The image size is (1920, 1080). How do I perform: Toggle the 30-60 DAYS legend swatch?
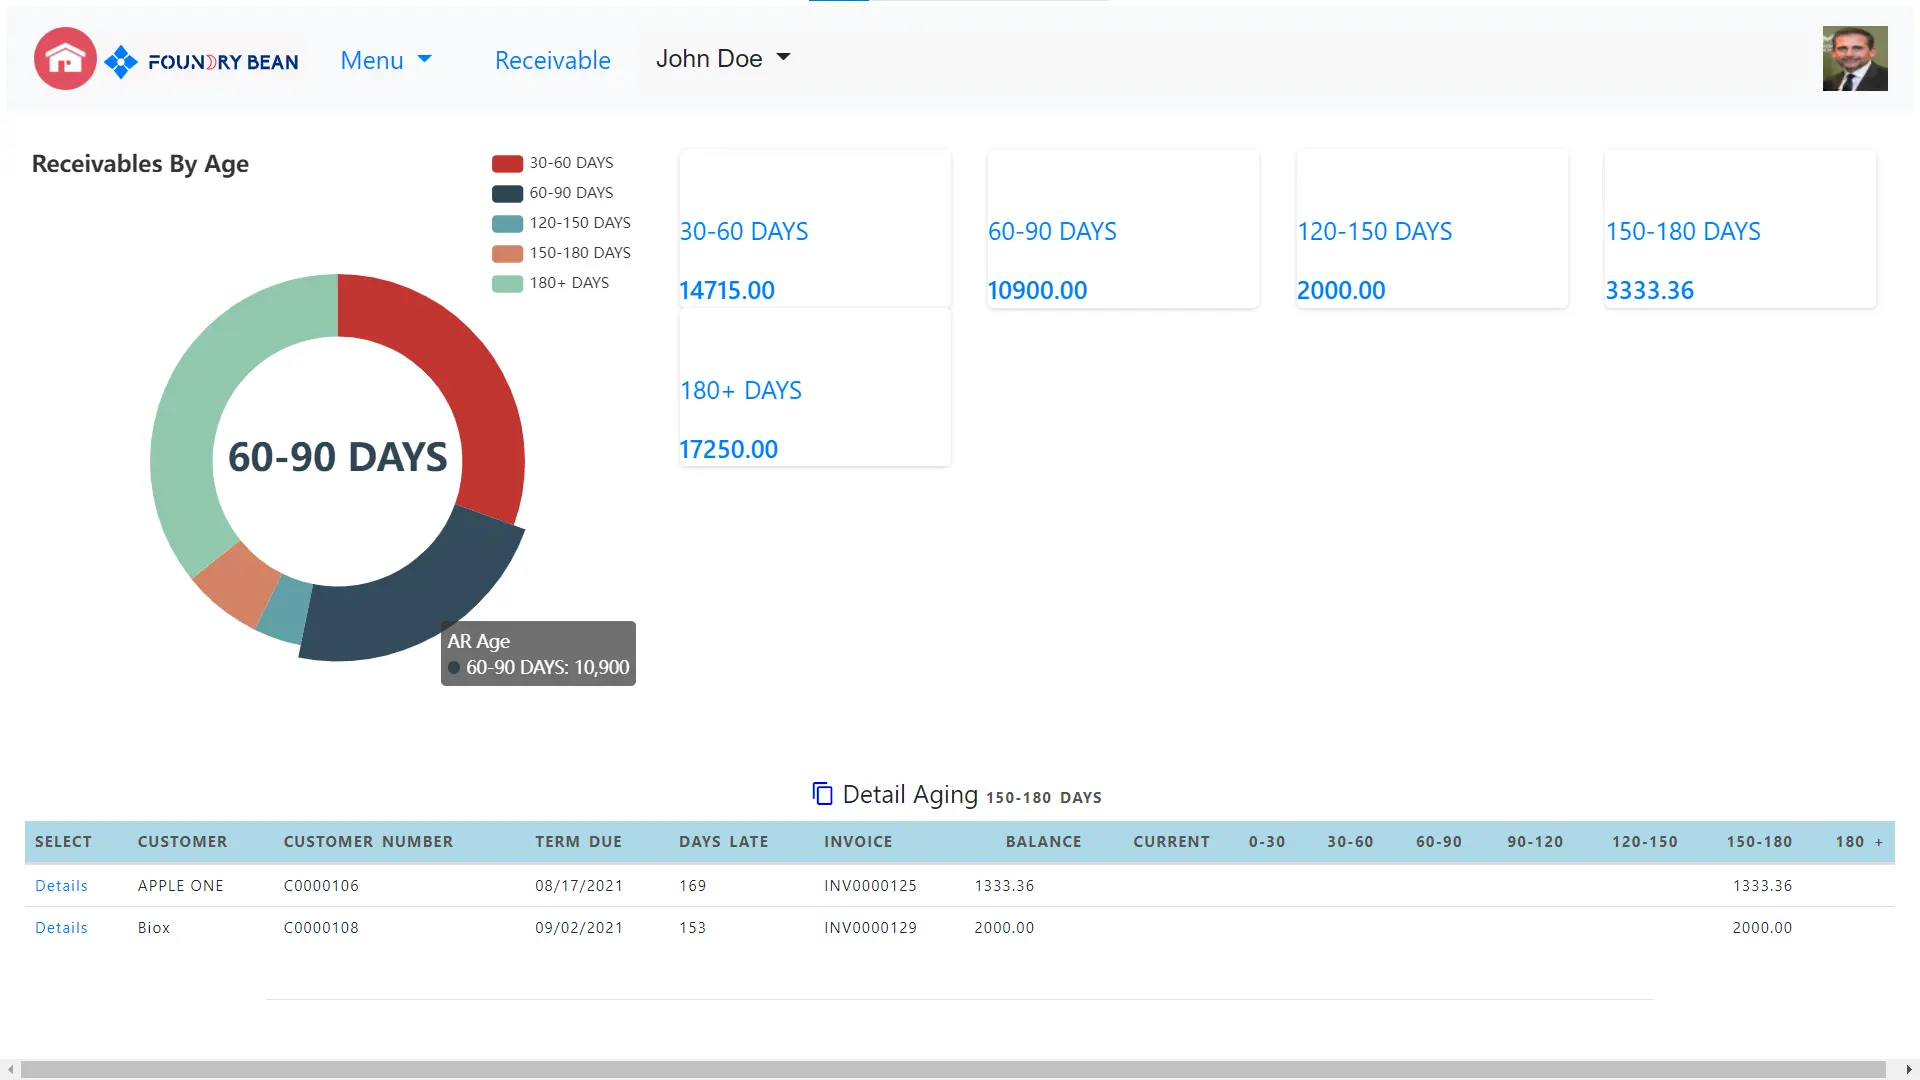click(507, 163)
